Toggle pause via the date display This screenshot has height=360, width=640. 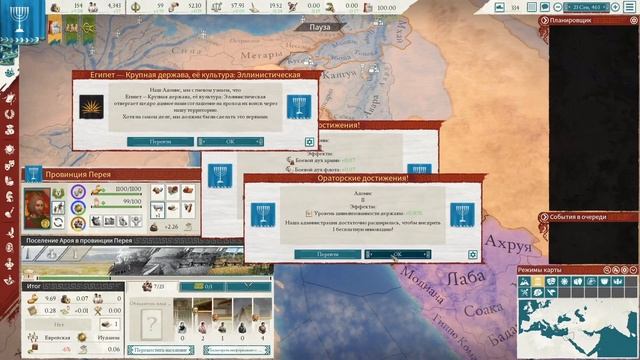[587, 7]
